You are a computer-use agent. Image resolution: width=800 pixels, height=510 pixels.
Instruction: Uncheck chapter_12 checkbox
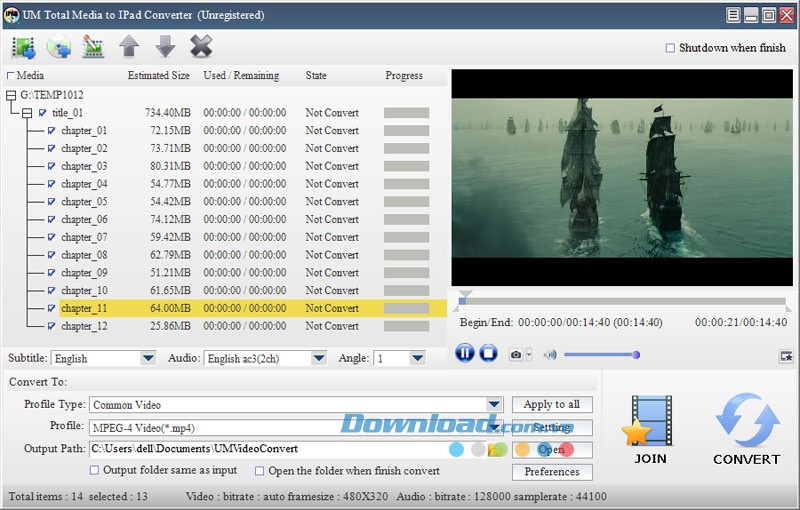(x=52, y=326)
